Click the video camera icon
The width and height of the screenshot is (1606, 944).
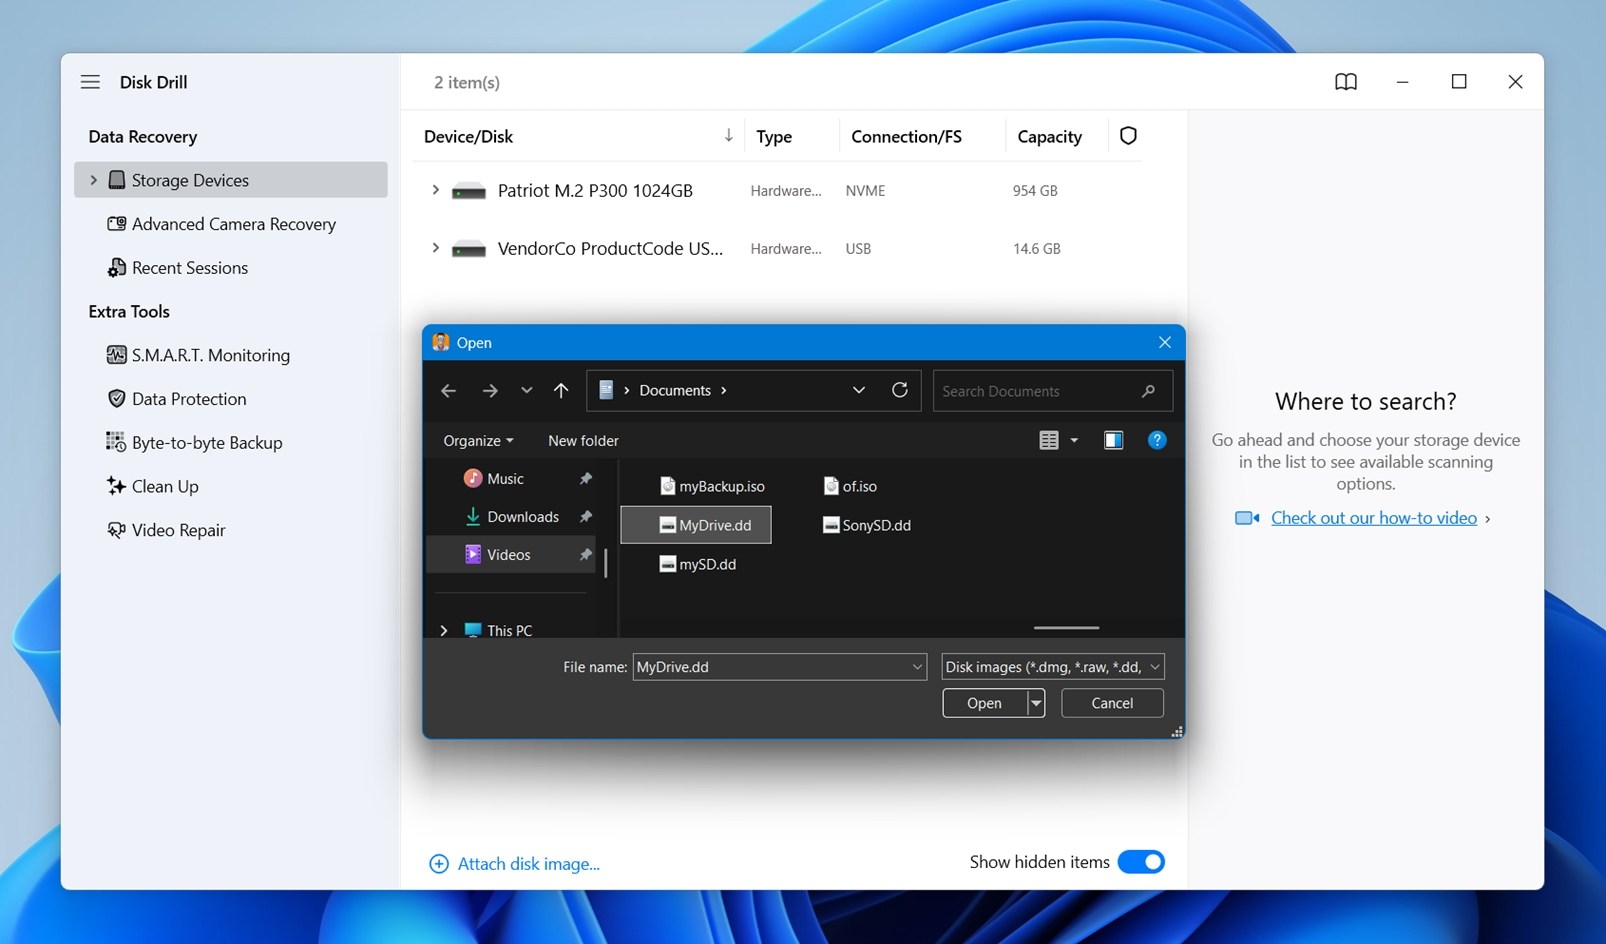pos(1246,518)
